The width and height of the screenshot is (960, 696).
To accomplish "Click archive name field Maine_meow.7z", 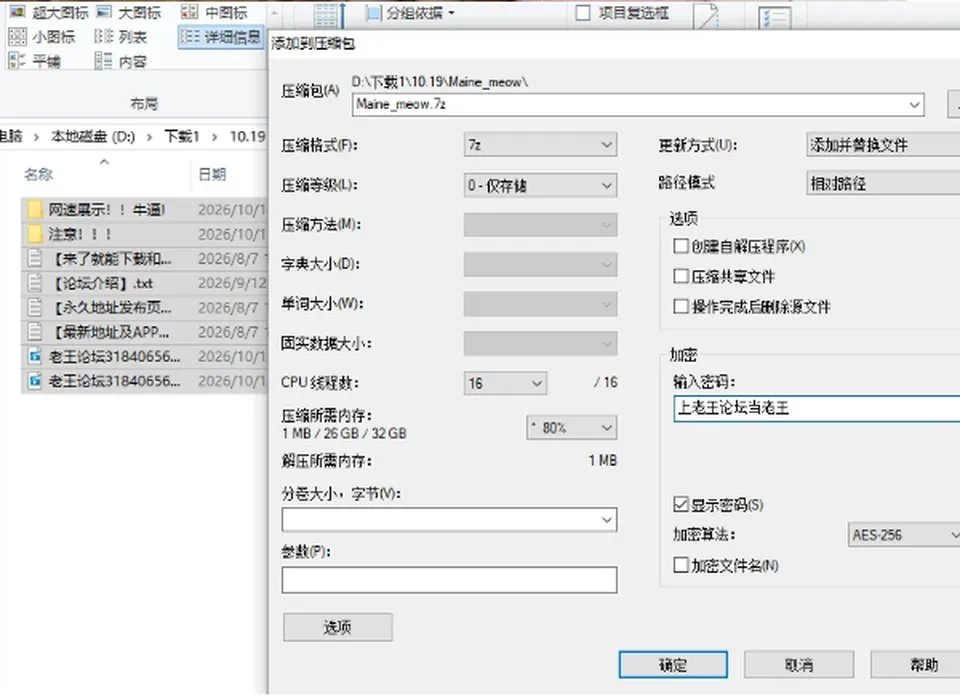I will pos(638,105).
